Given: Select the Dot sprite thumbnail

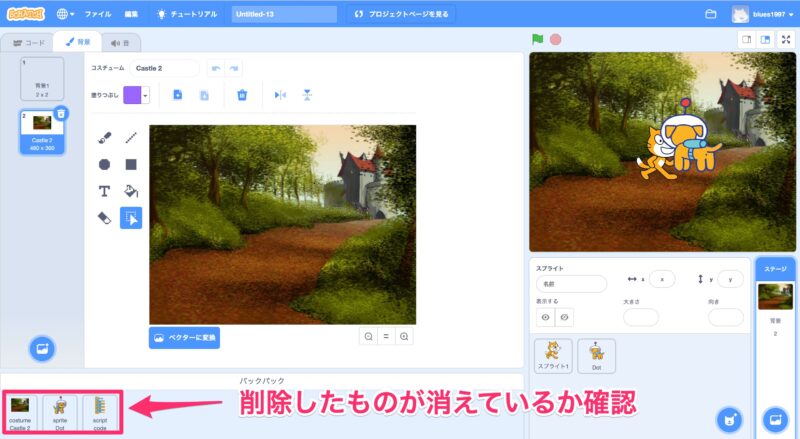Looking at the screenshot, I should 596,355.
